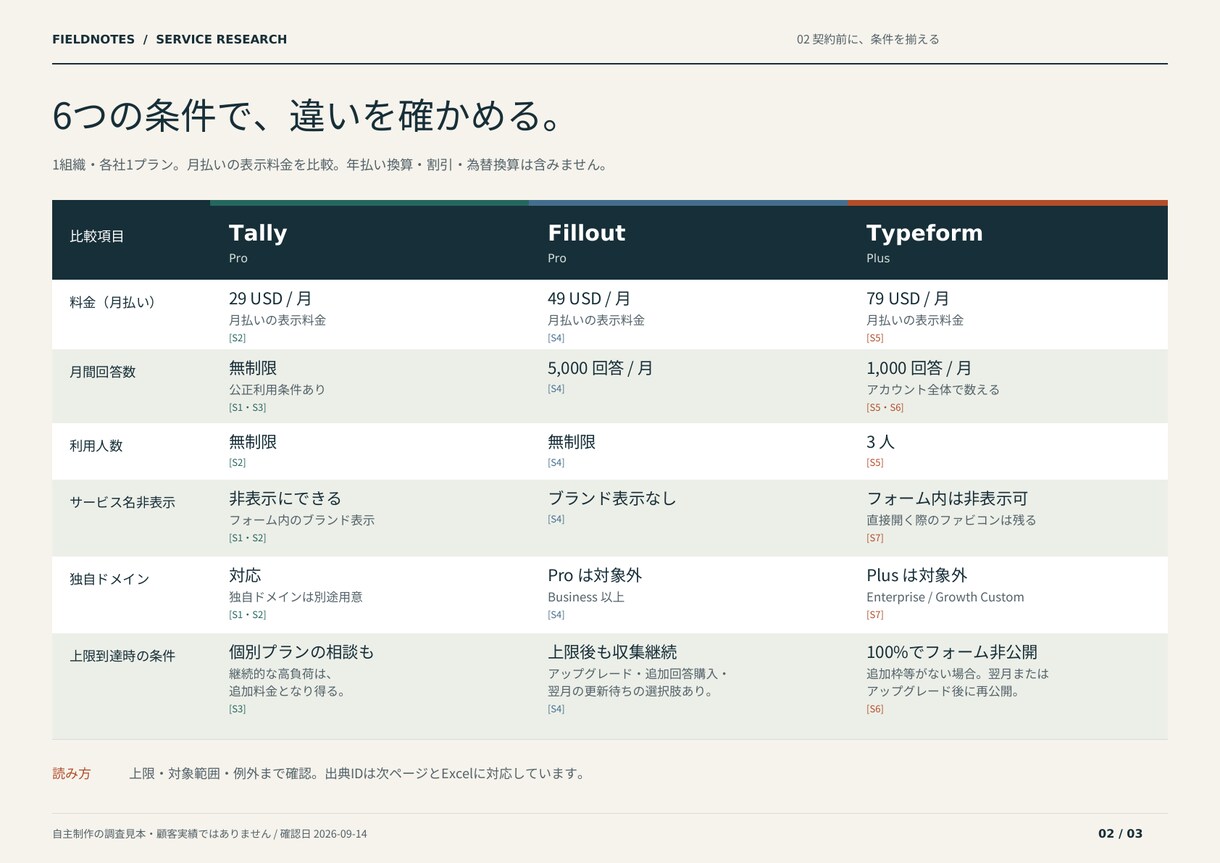The width and height of the screenshot is (1220, 863).
Task: Click '直接開く際のファビコンは残る' note
Action: tap(951, 521)
